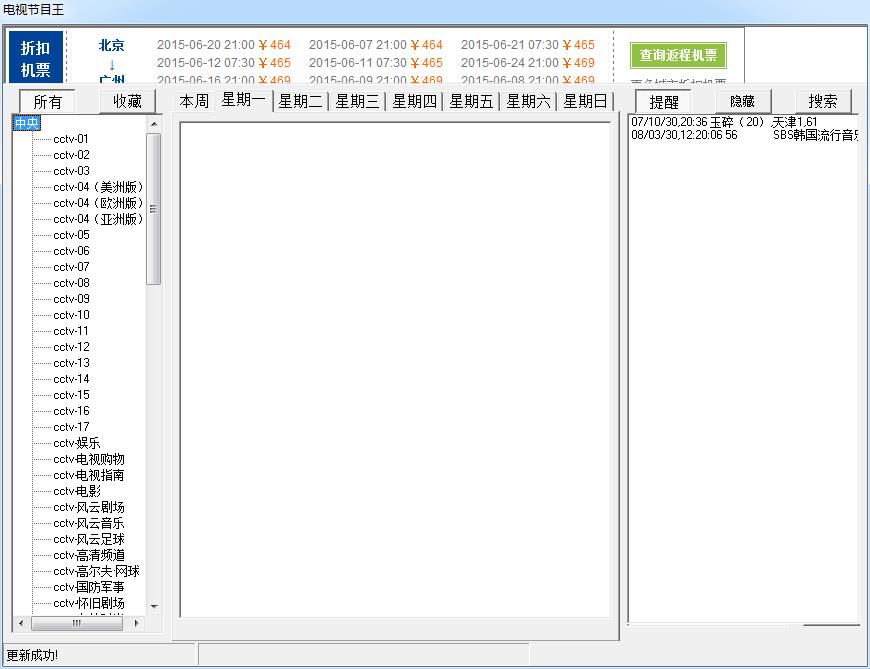Switch to the 所有 channels tab
The image size is (870, 669).
click(x=47, y=102)
